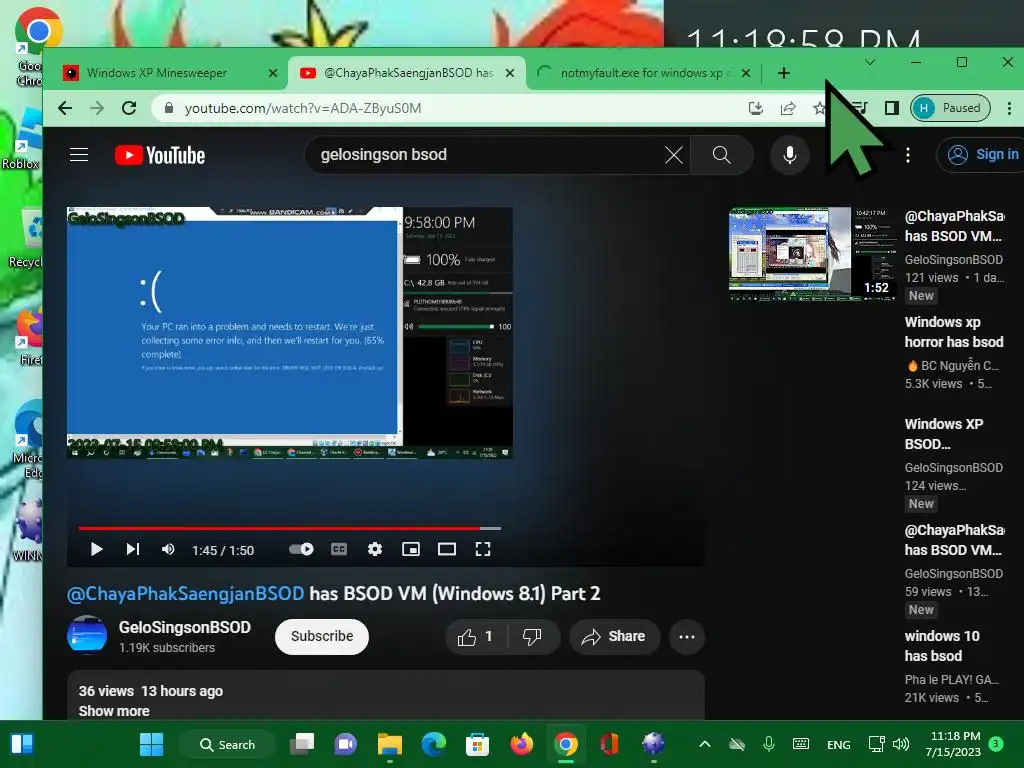Skip to next video

pos(133,549)
